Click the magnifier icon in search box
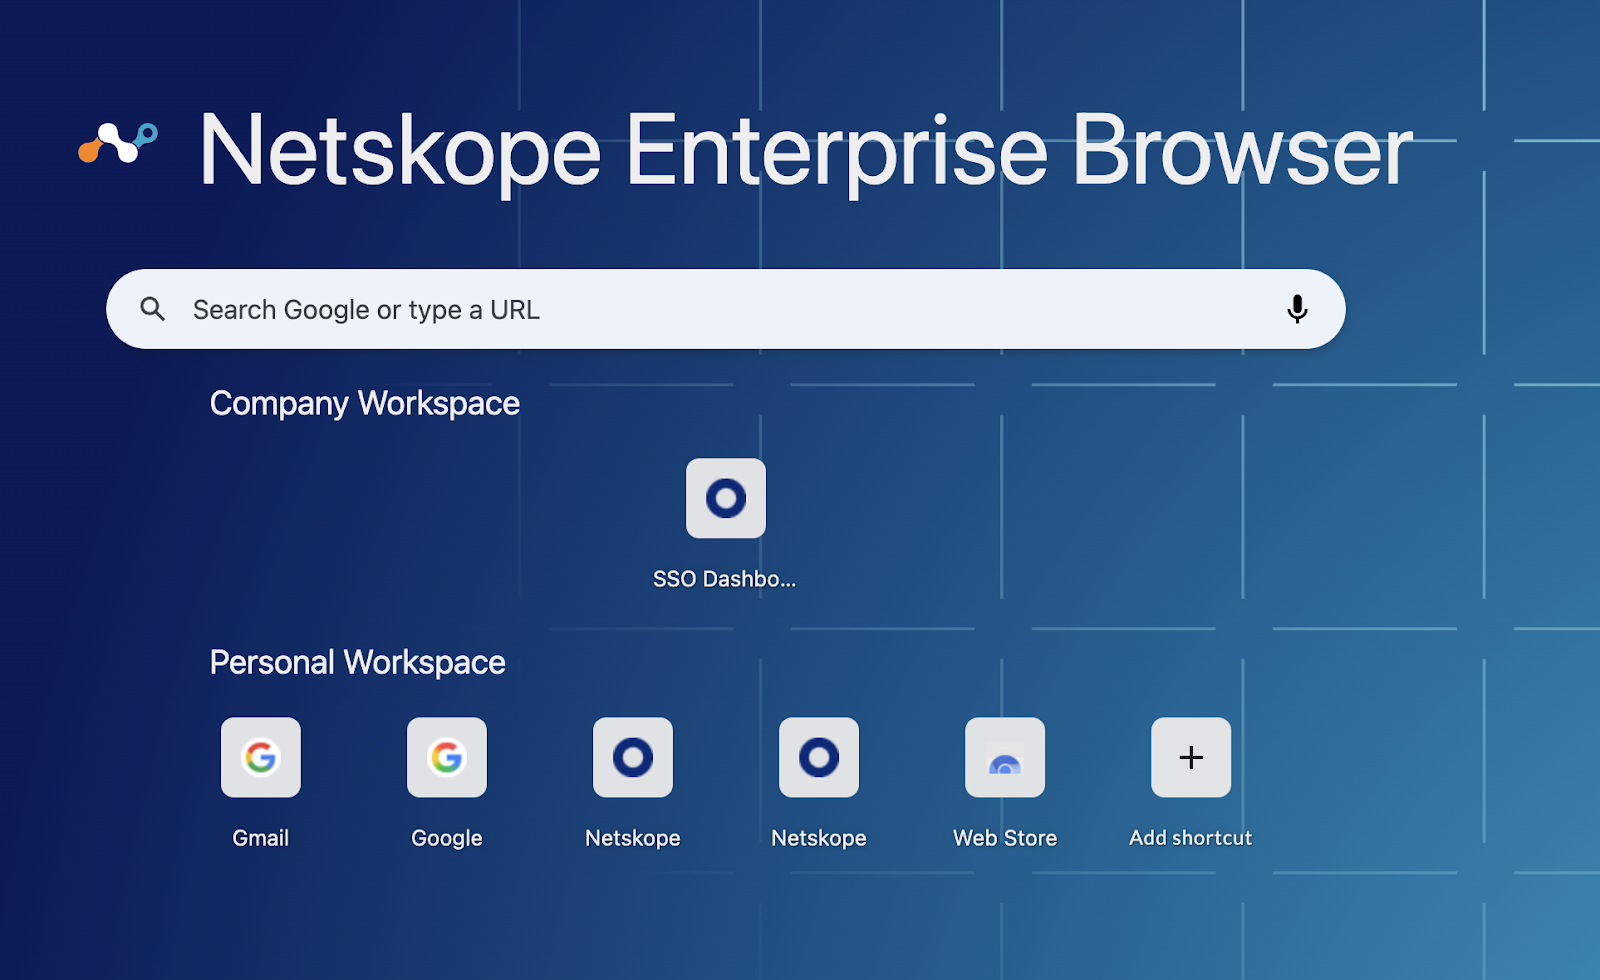The width and height of the screenshot is (1600, 980). pos(153,309)
